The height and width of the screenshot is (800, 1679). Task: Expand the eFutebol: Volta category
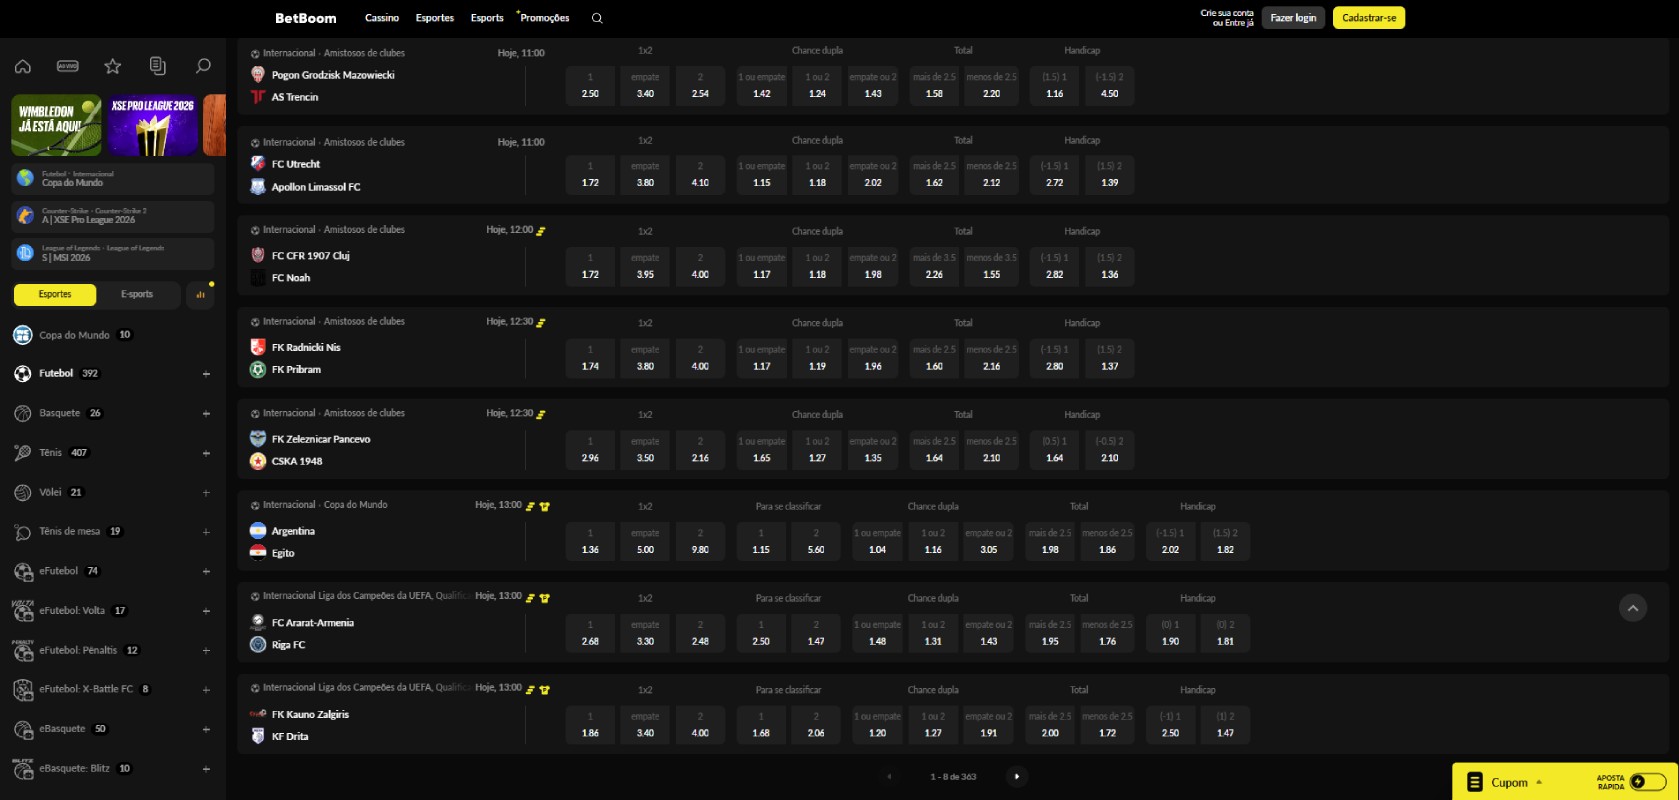206,611
